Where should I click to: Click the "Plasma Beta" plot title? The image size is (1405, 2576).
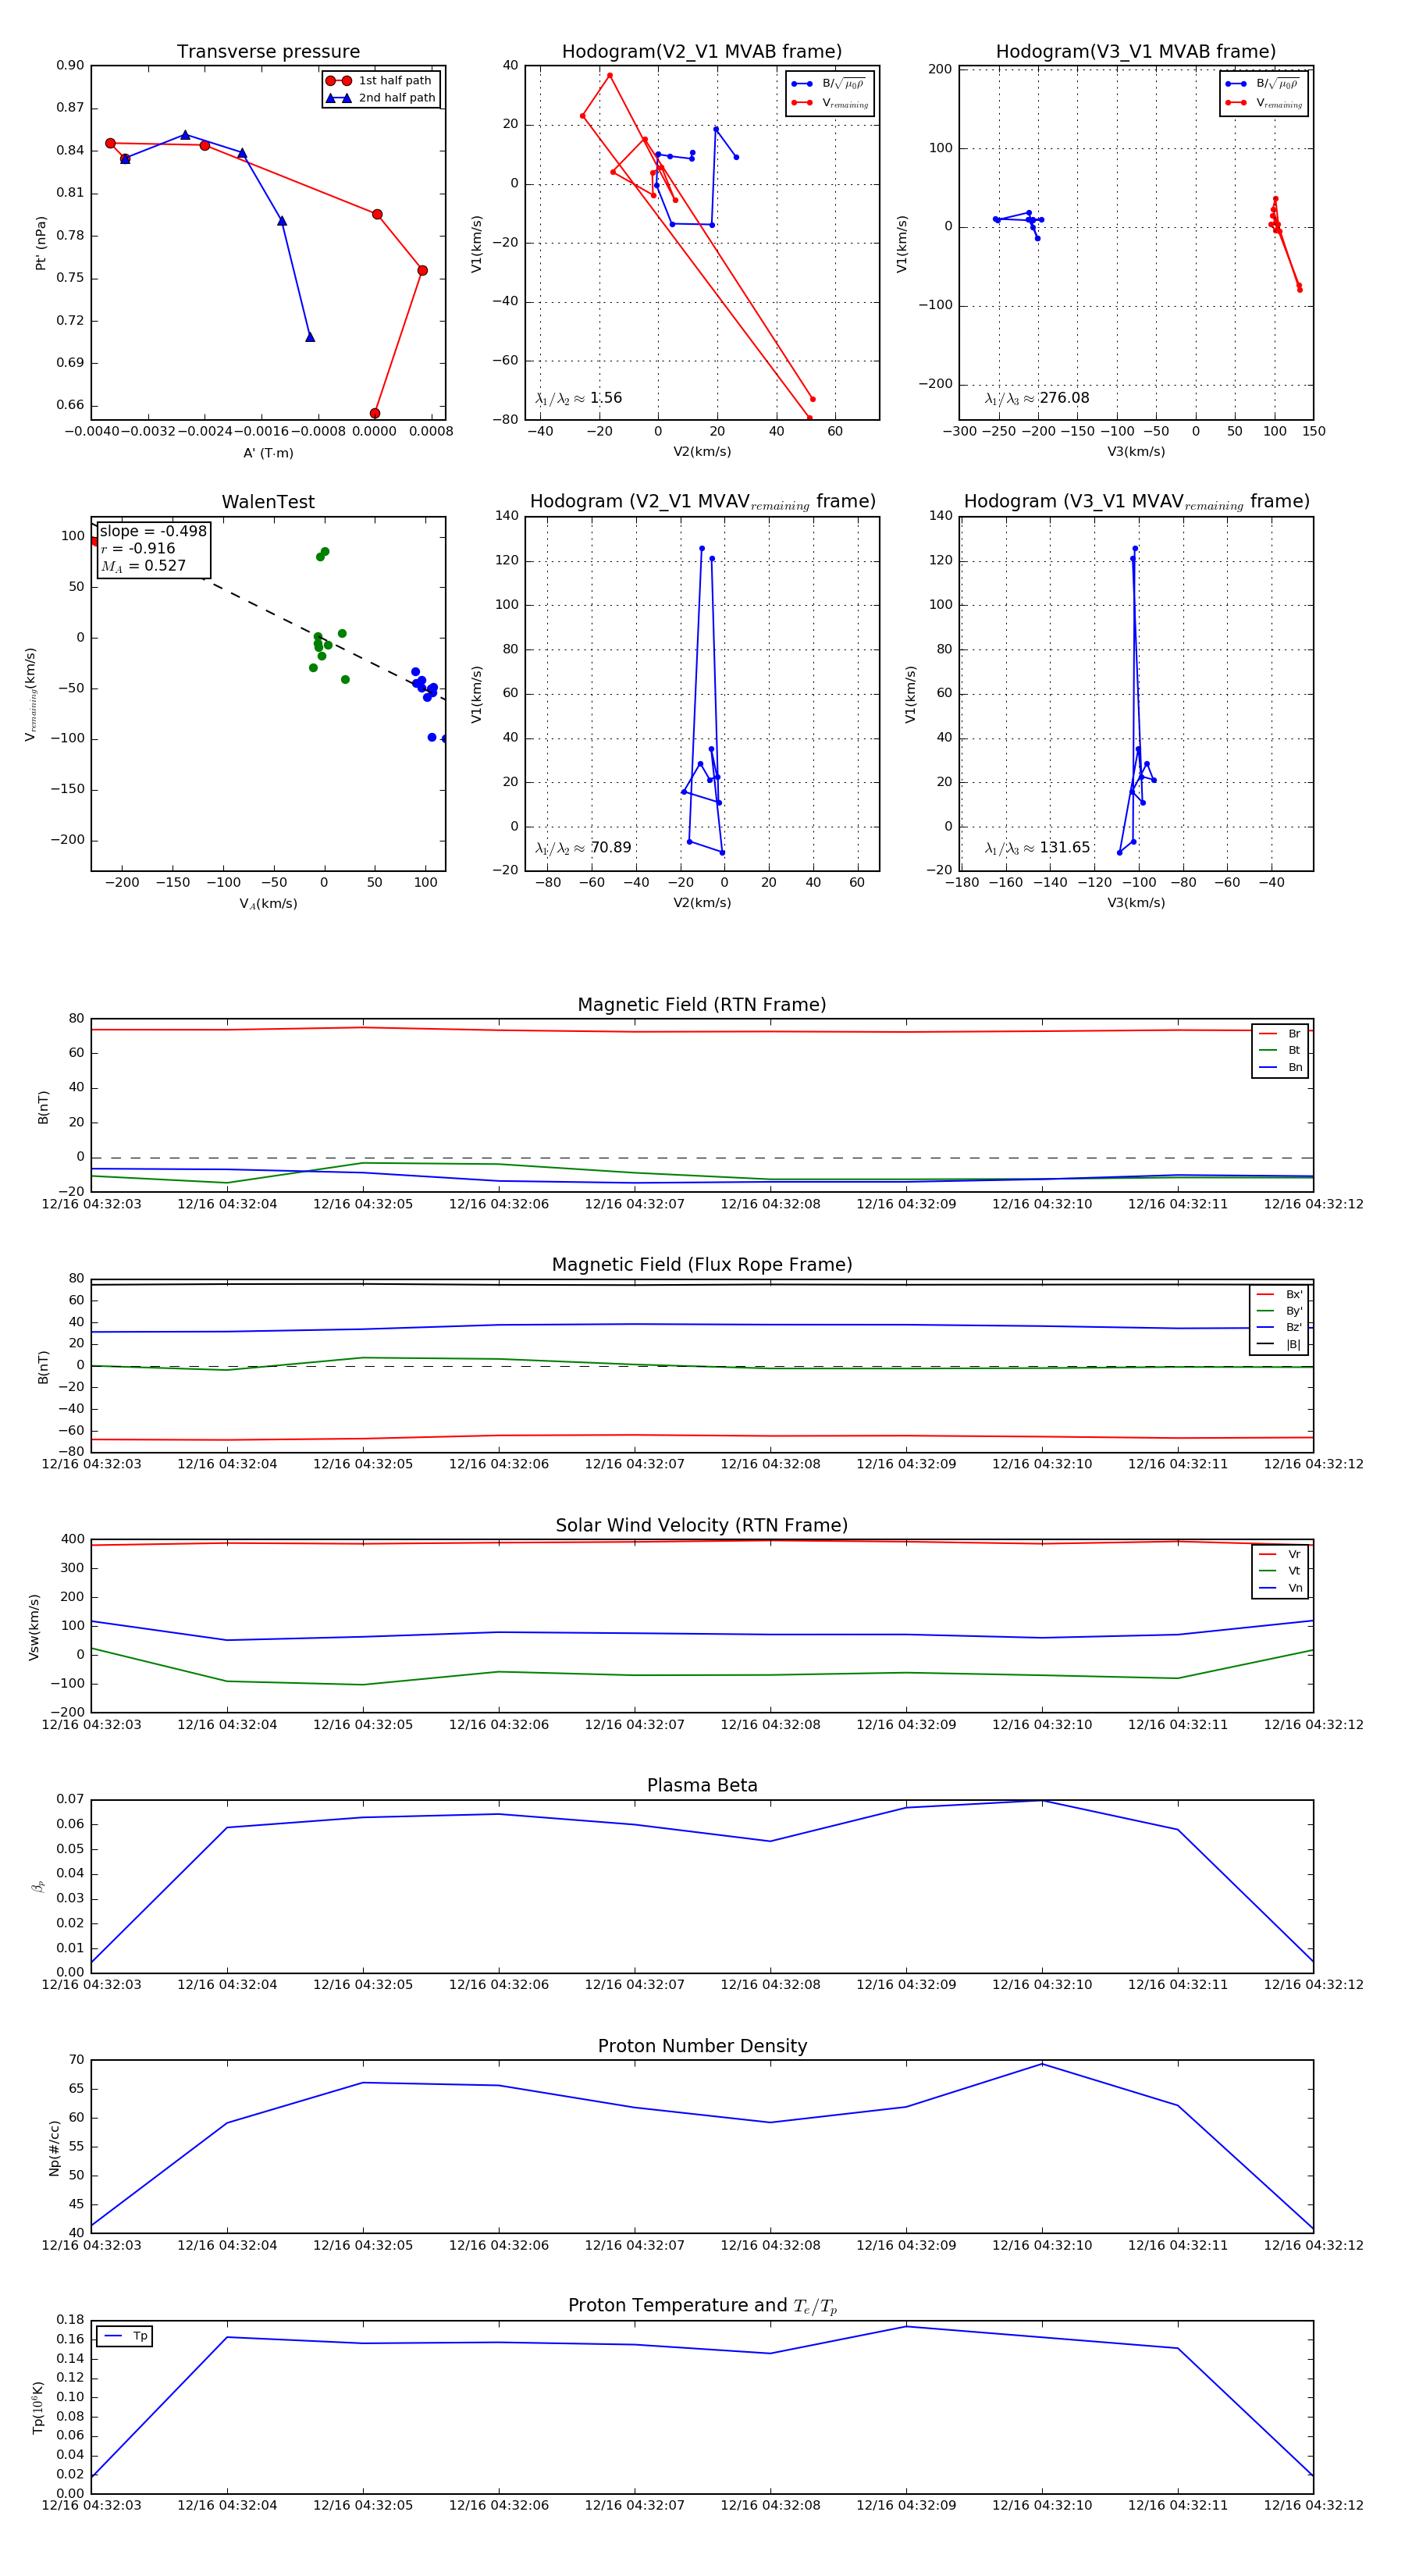(x=702, y=1786)
